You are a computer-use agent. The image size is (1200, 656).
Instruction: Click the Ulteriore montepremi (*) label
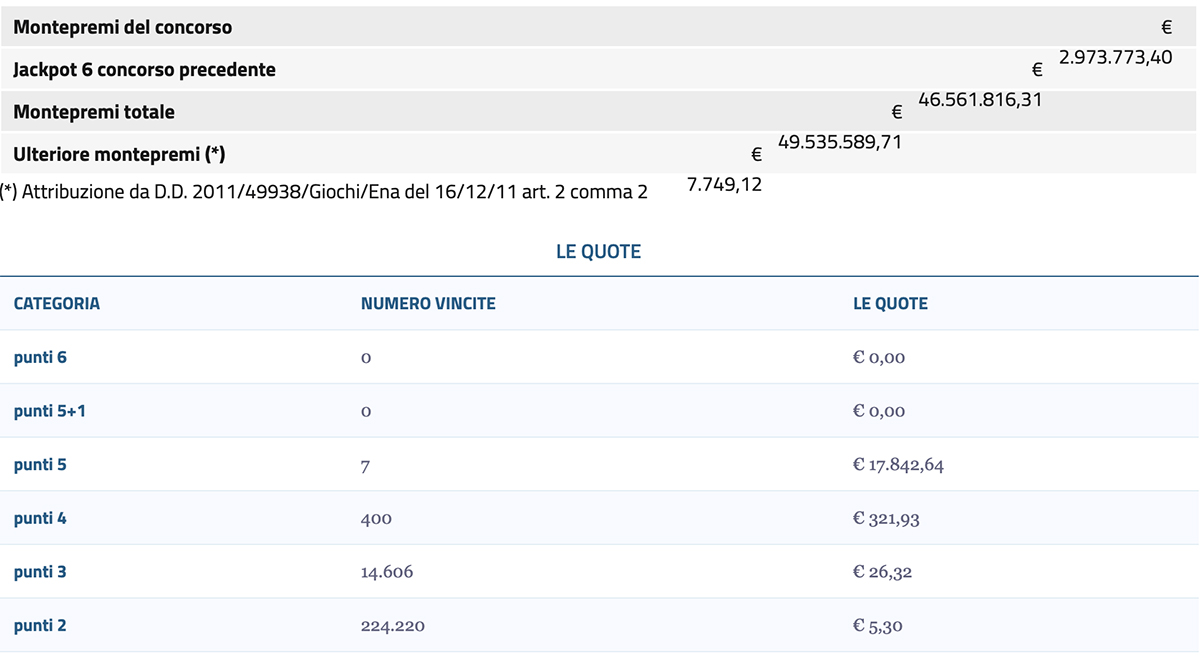click(119, 155)
